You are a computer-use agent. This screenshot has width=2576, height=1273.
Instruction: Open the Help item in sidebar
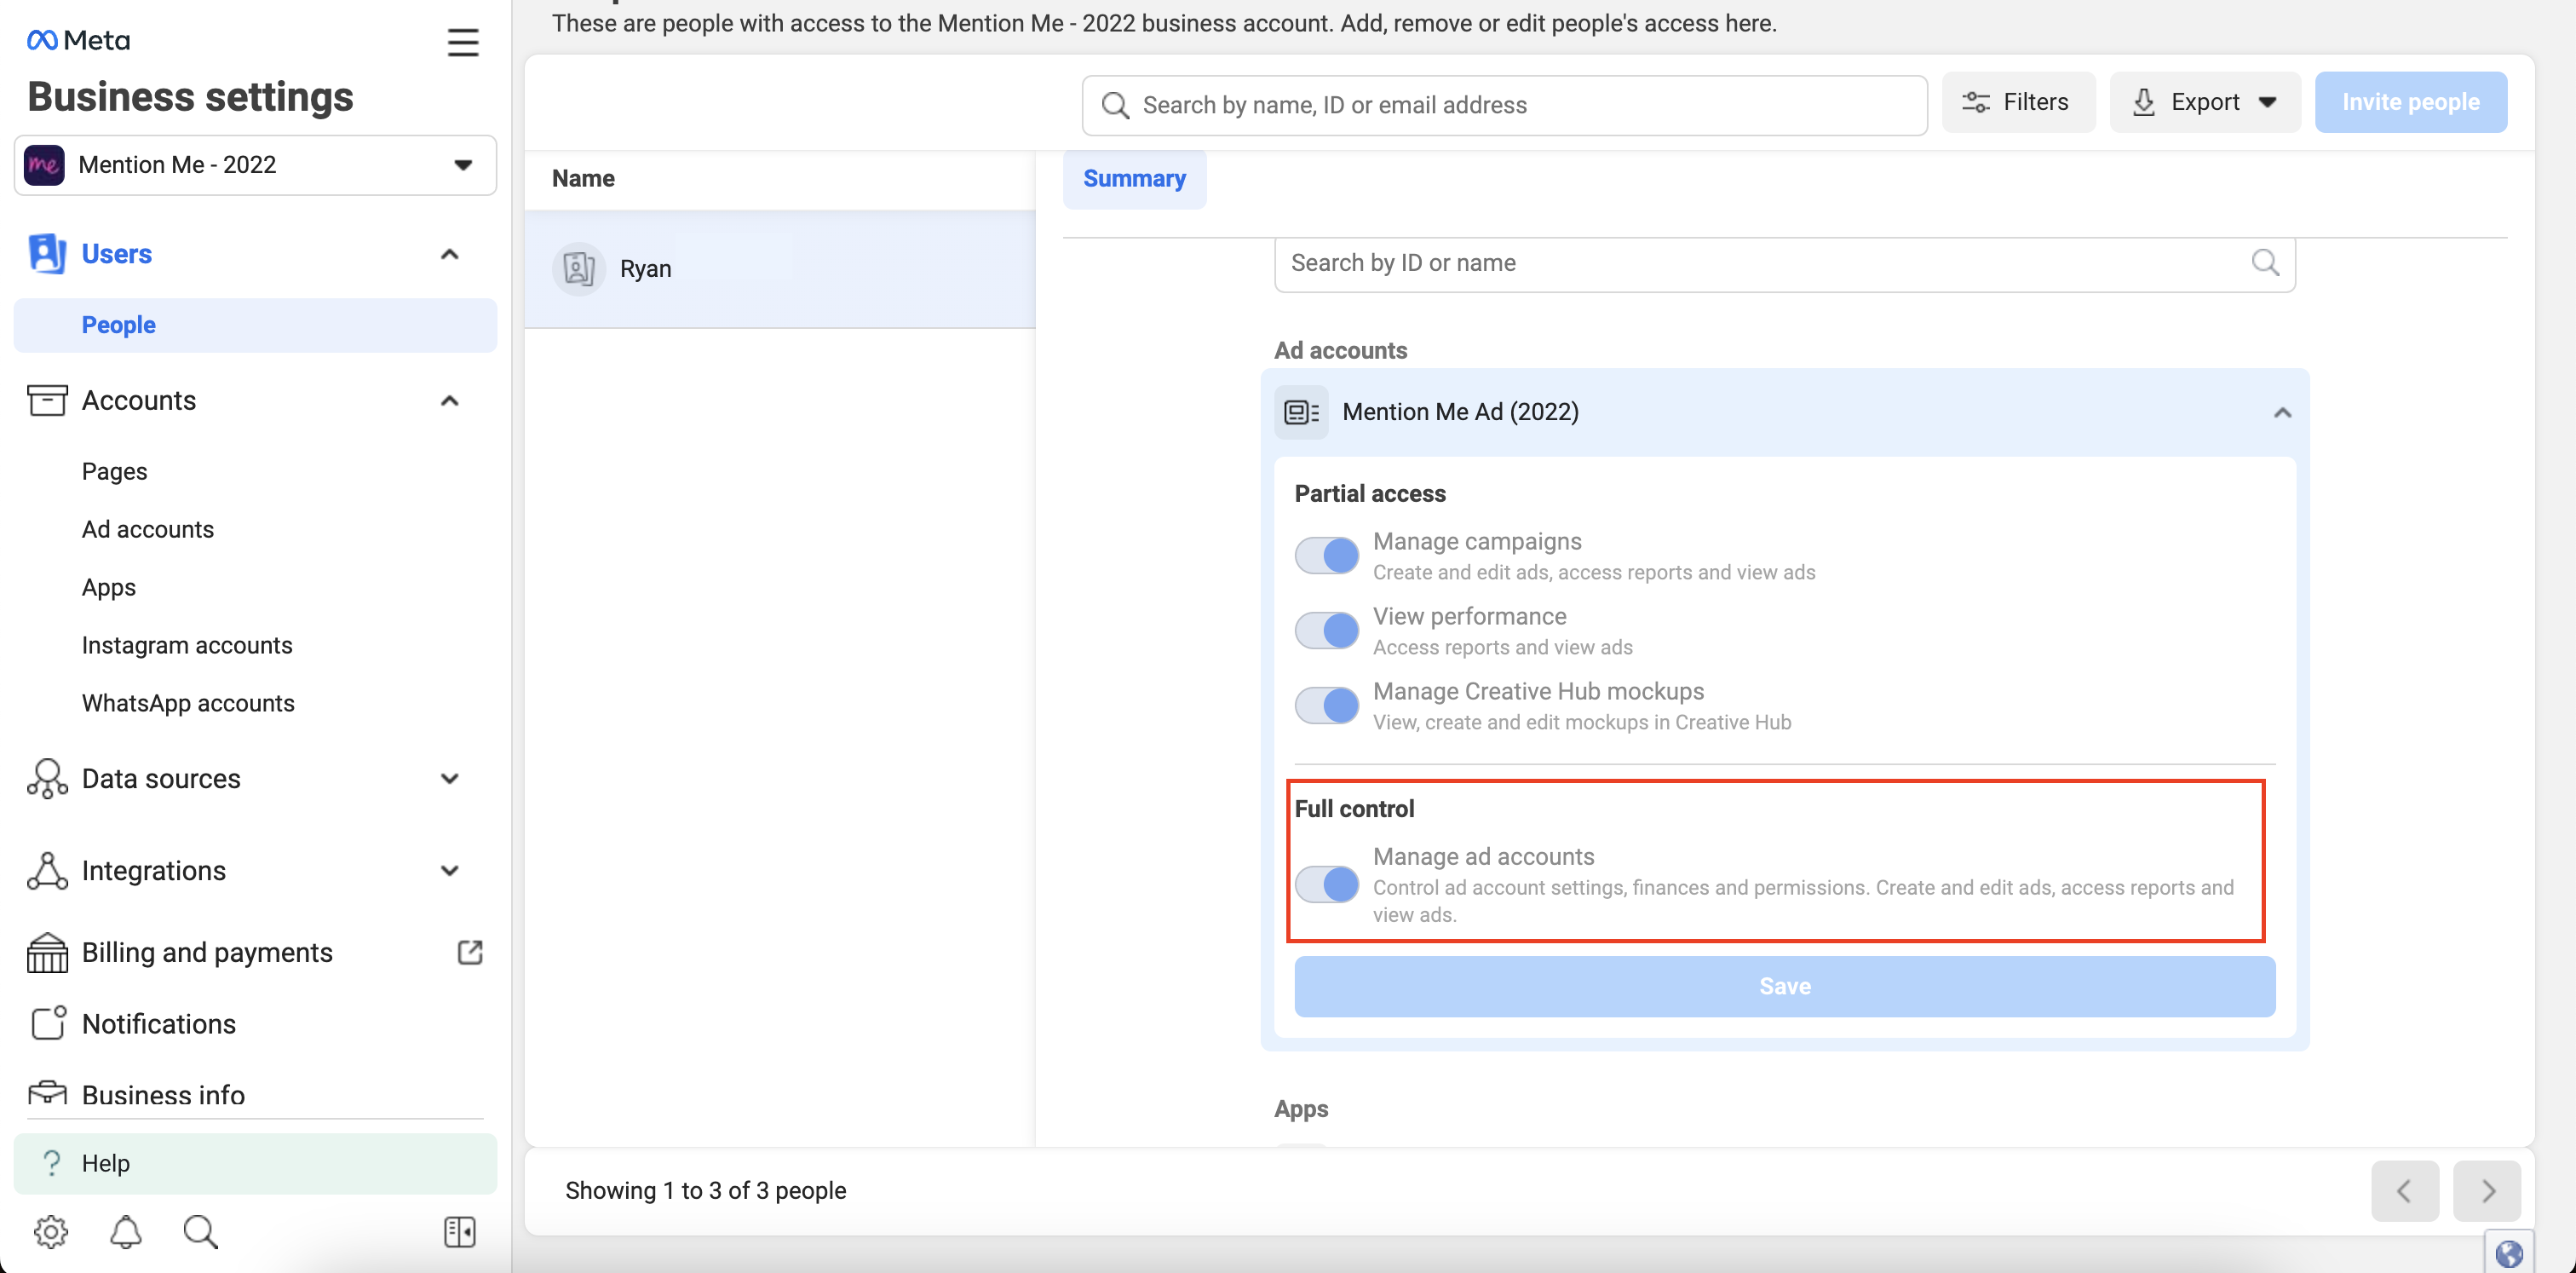pos(256,1164)
